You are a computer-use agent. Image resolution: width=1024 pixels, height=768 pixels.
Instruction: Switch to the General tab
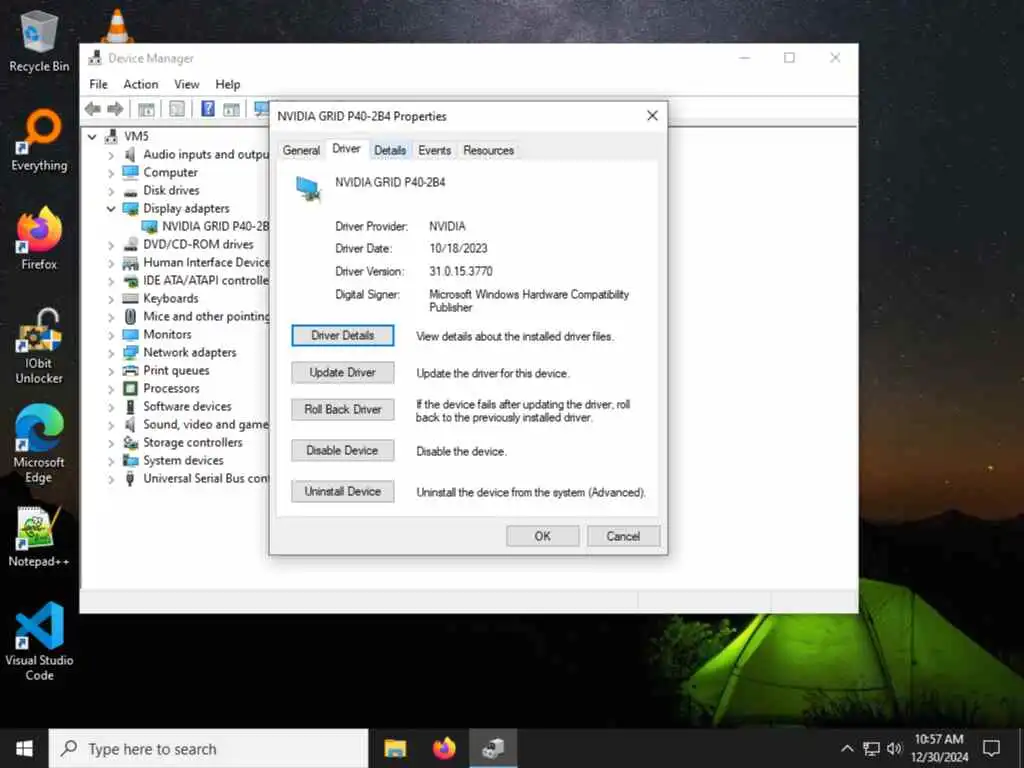pyautogui.click(x=301, y=150)
